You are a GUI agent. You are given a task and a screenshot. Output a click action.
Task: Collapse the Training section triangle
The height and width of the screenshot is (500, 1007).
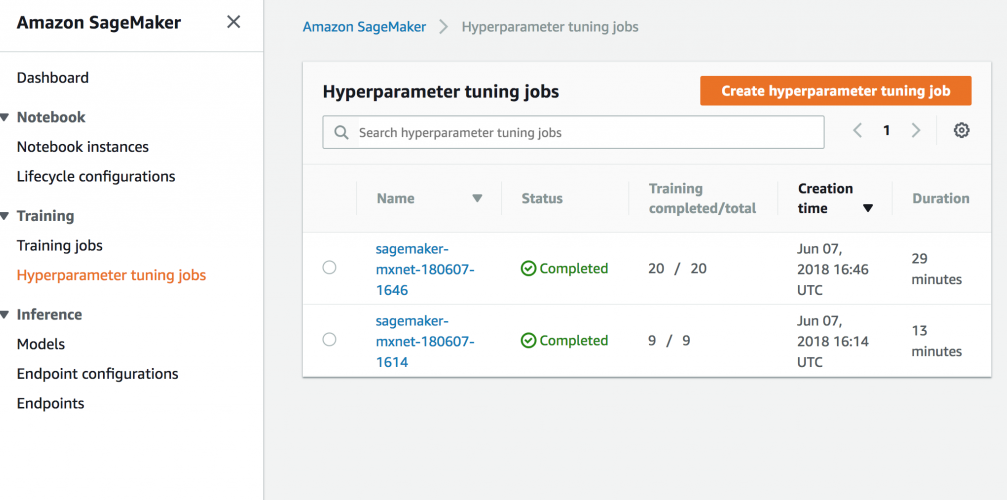point(4,216)
